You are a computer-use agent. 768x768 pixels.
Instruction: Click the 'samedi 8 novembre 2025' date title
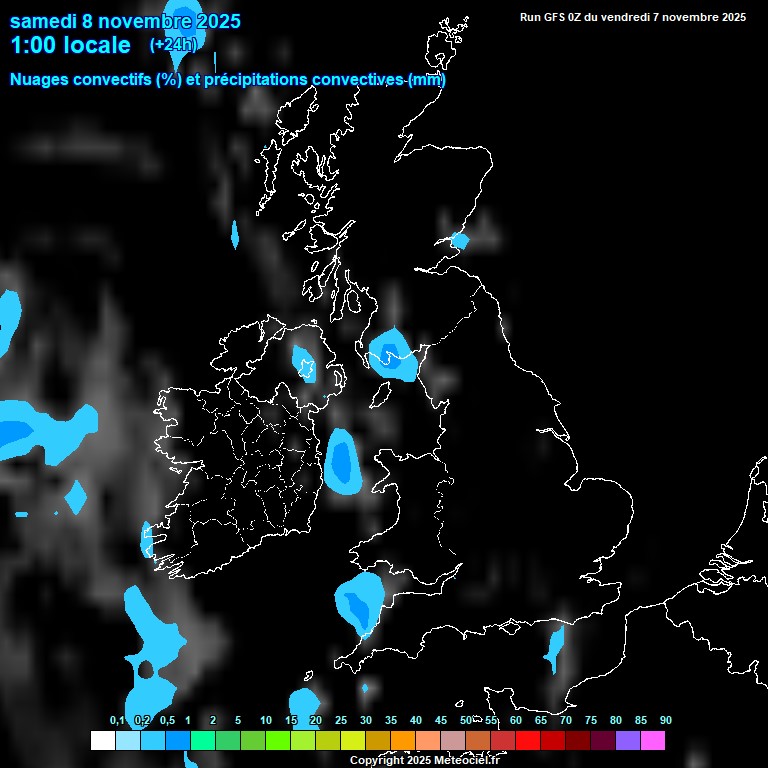click(x=125, y=21)
